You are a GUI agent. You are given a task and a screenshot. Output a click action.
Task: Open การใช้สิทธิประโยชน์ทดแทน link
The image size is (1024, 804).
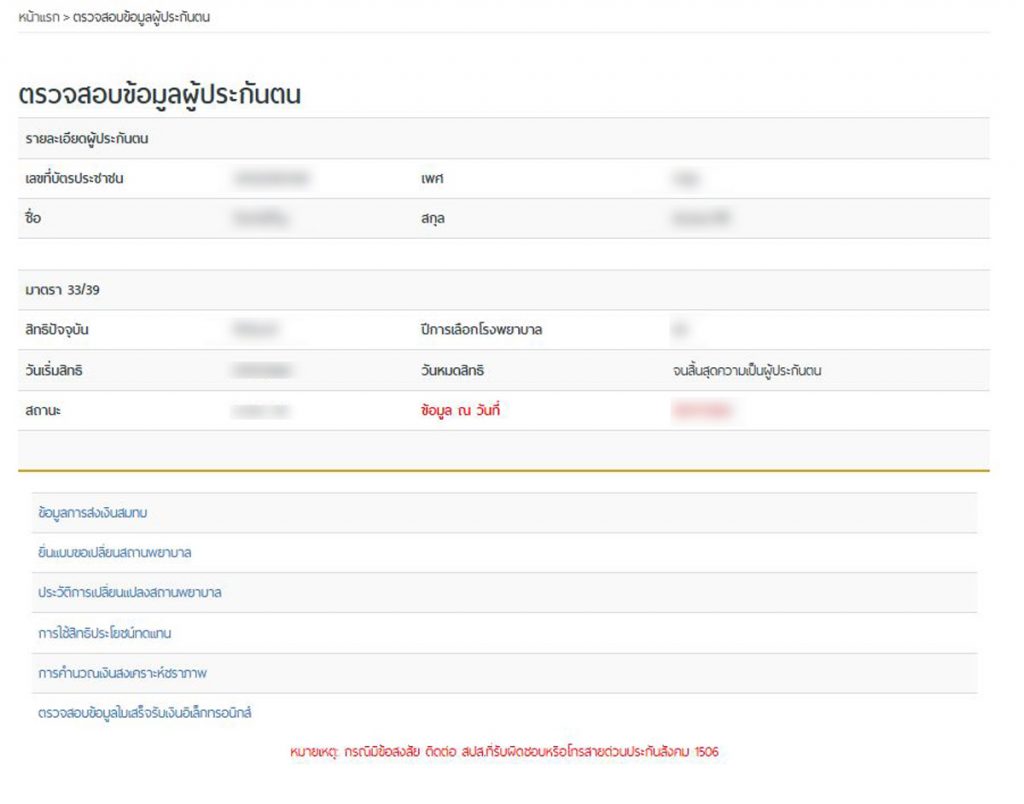click(x=104, y=633)
